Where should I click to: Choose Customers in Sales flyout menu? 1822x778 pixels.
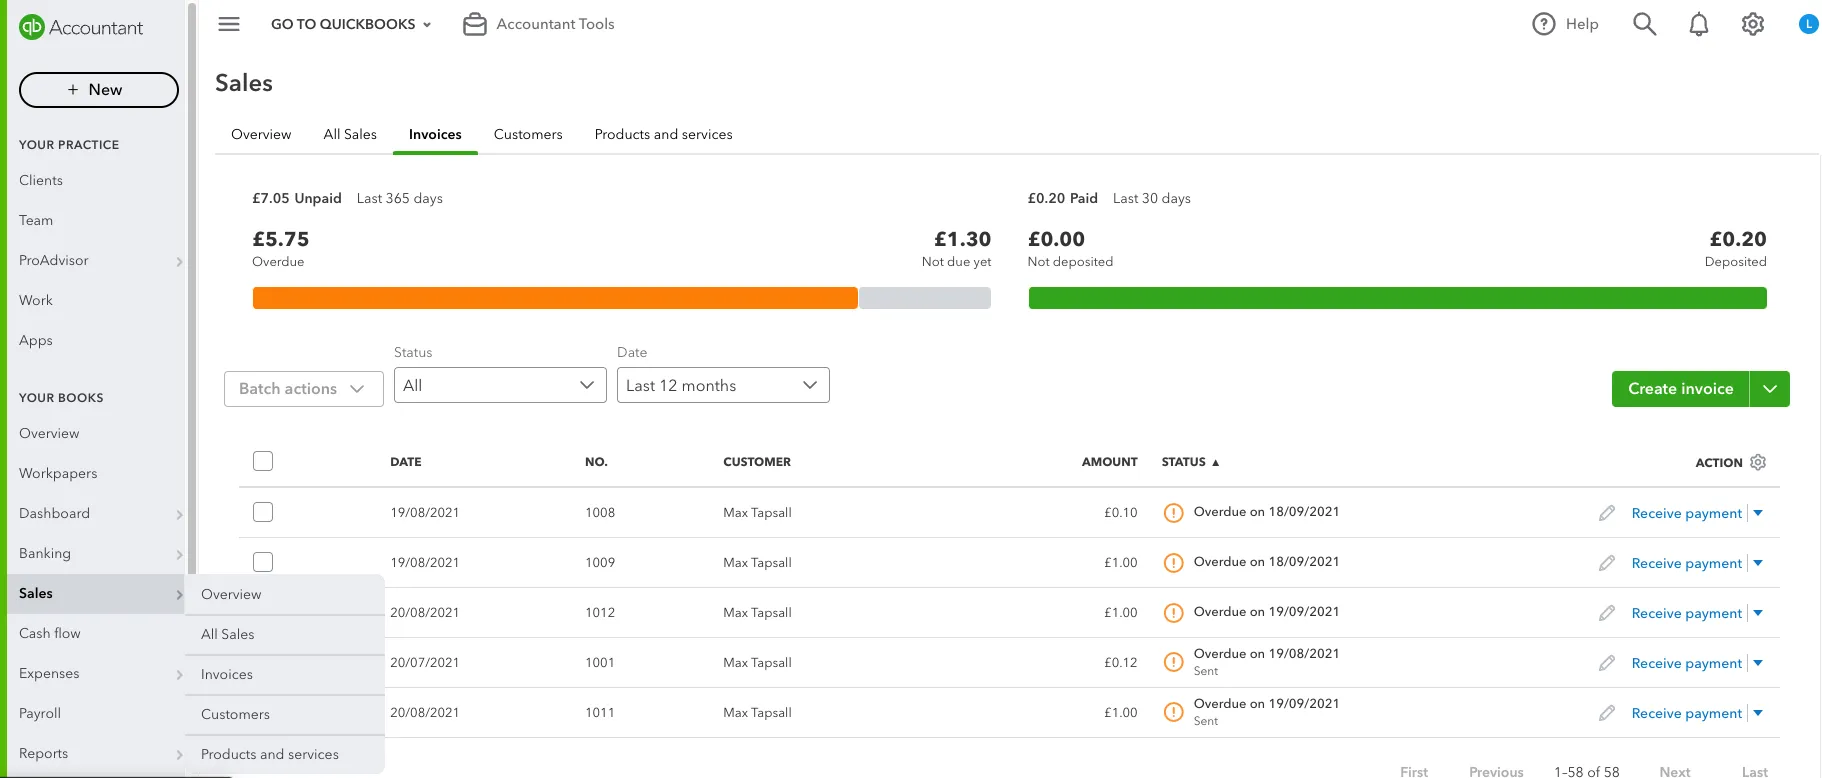click(285, 715)
